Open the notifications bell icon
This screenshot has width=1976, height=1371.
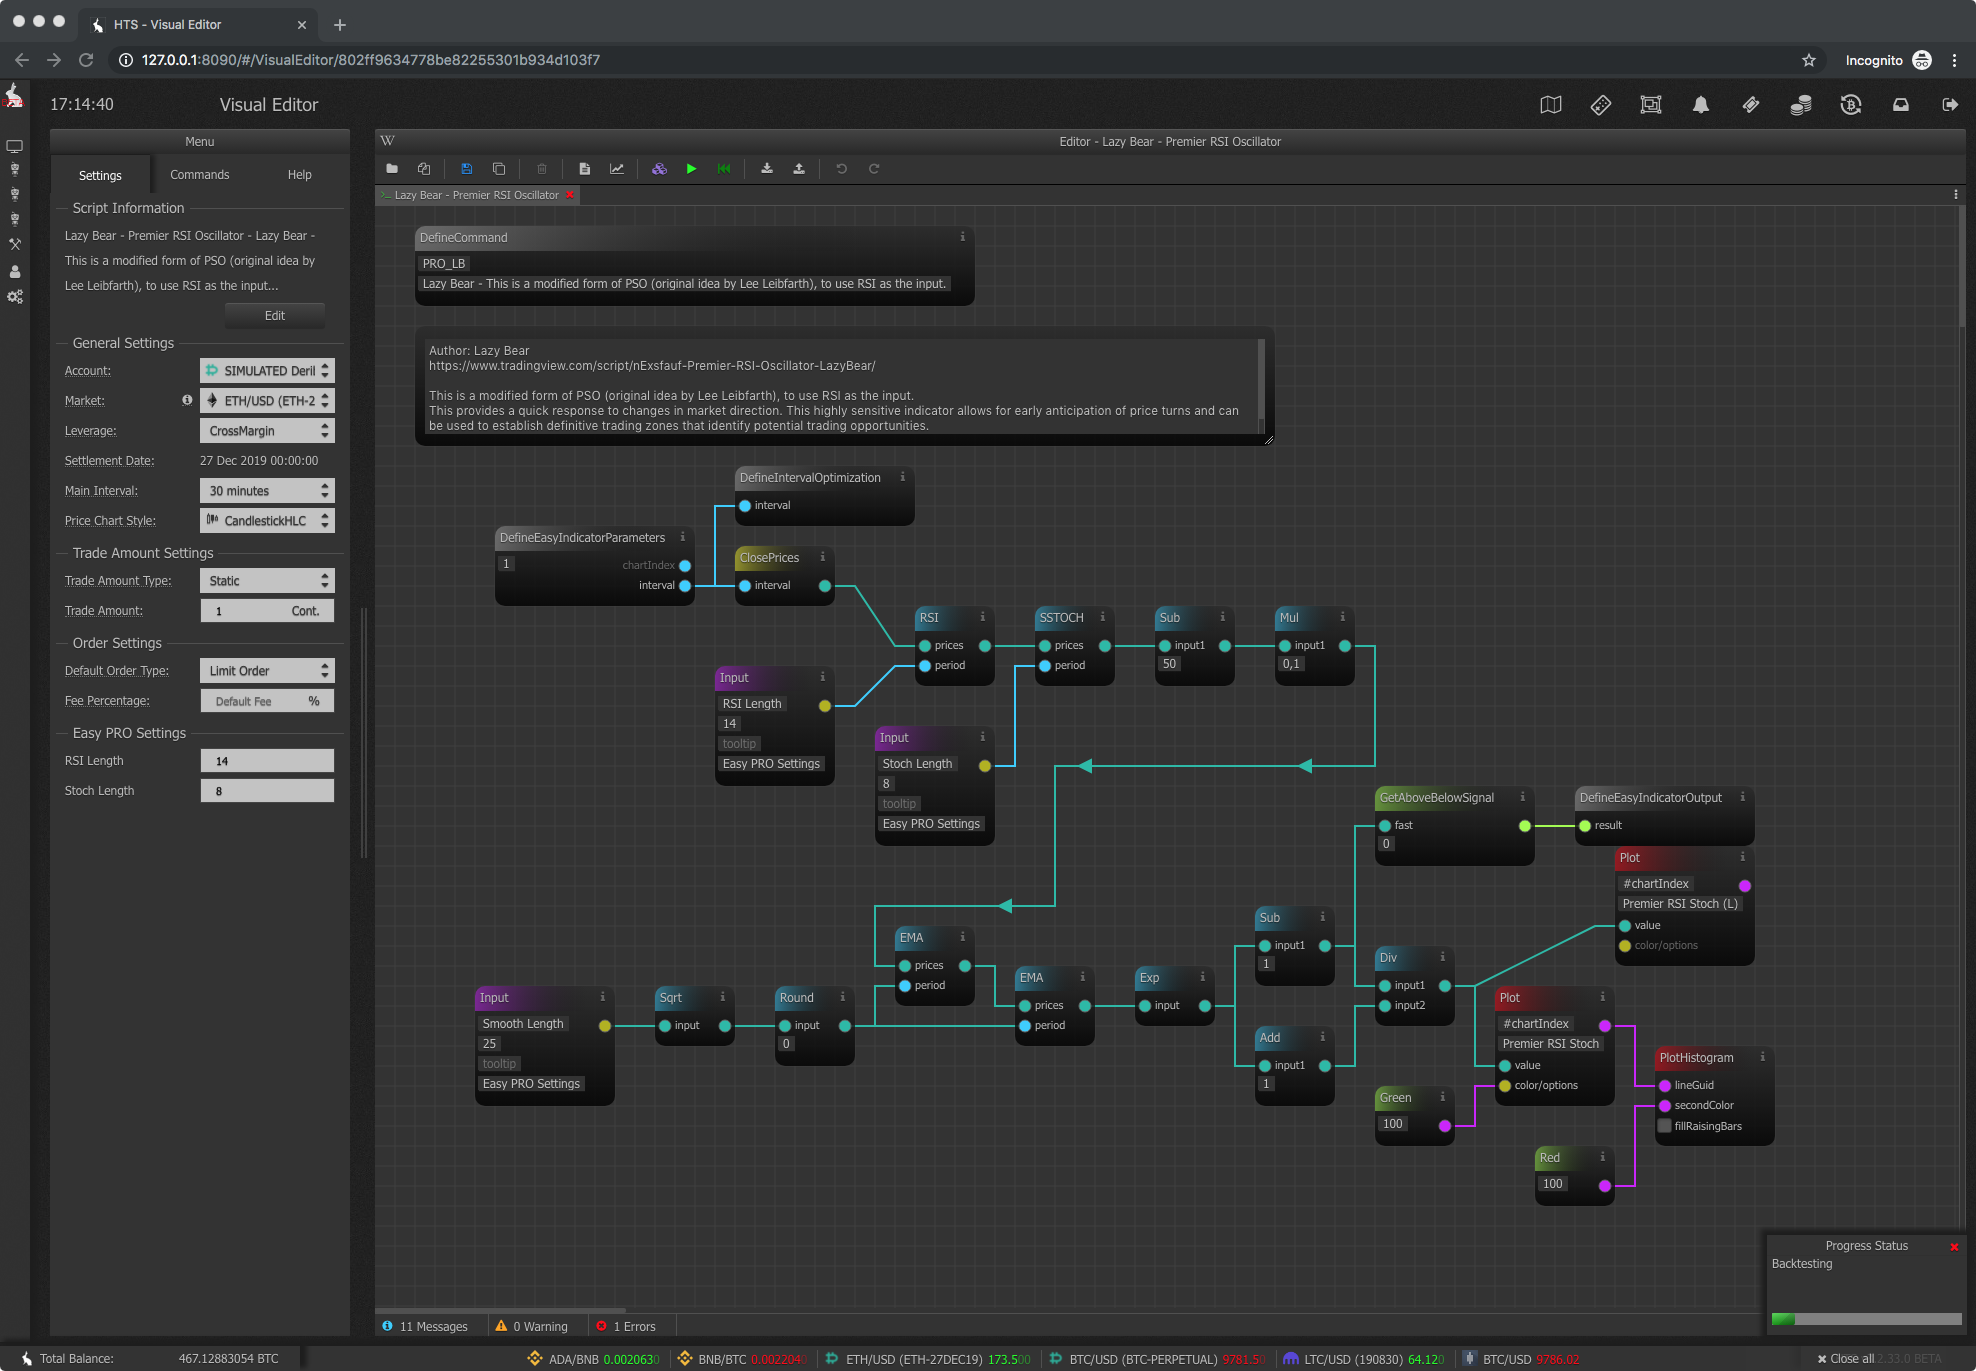pyautogui.click(x=1700, y=104)
